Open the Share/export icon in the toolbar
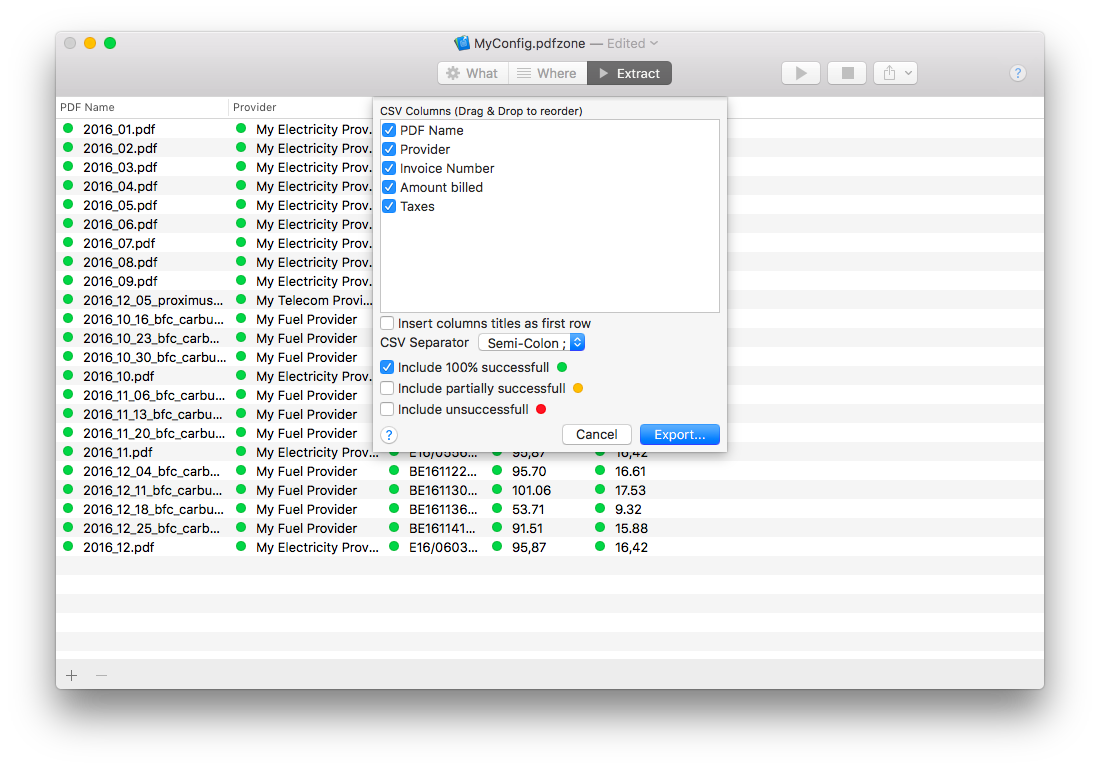The image size is (1100, 769). [x=888, y=72]
